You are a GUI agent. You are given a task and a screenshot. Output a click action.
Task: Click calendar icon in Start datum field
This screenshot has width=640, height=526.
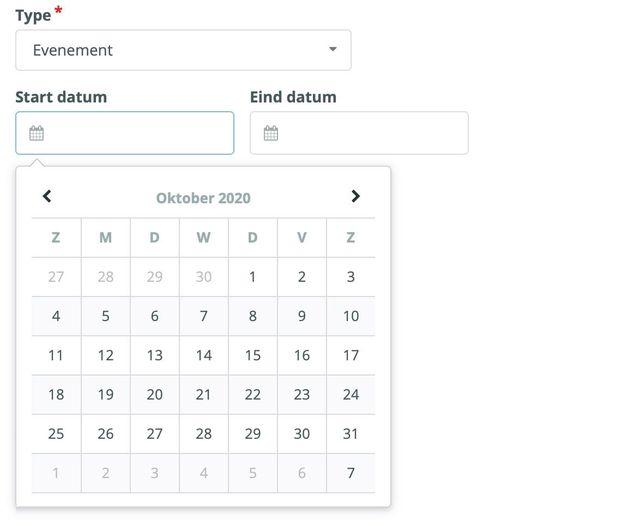(36, 133)
